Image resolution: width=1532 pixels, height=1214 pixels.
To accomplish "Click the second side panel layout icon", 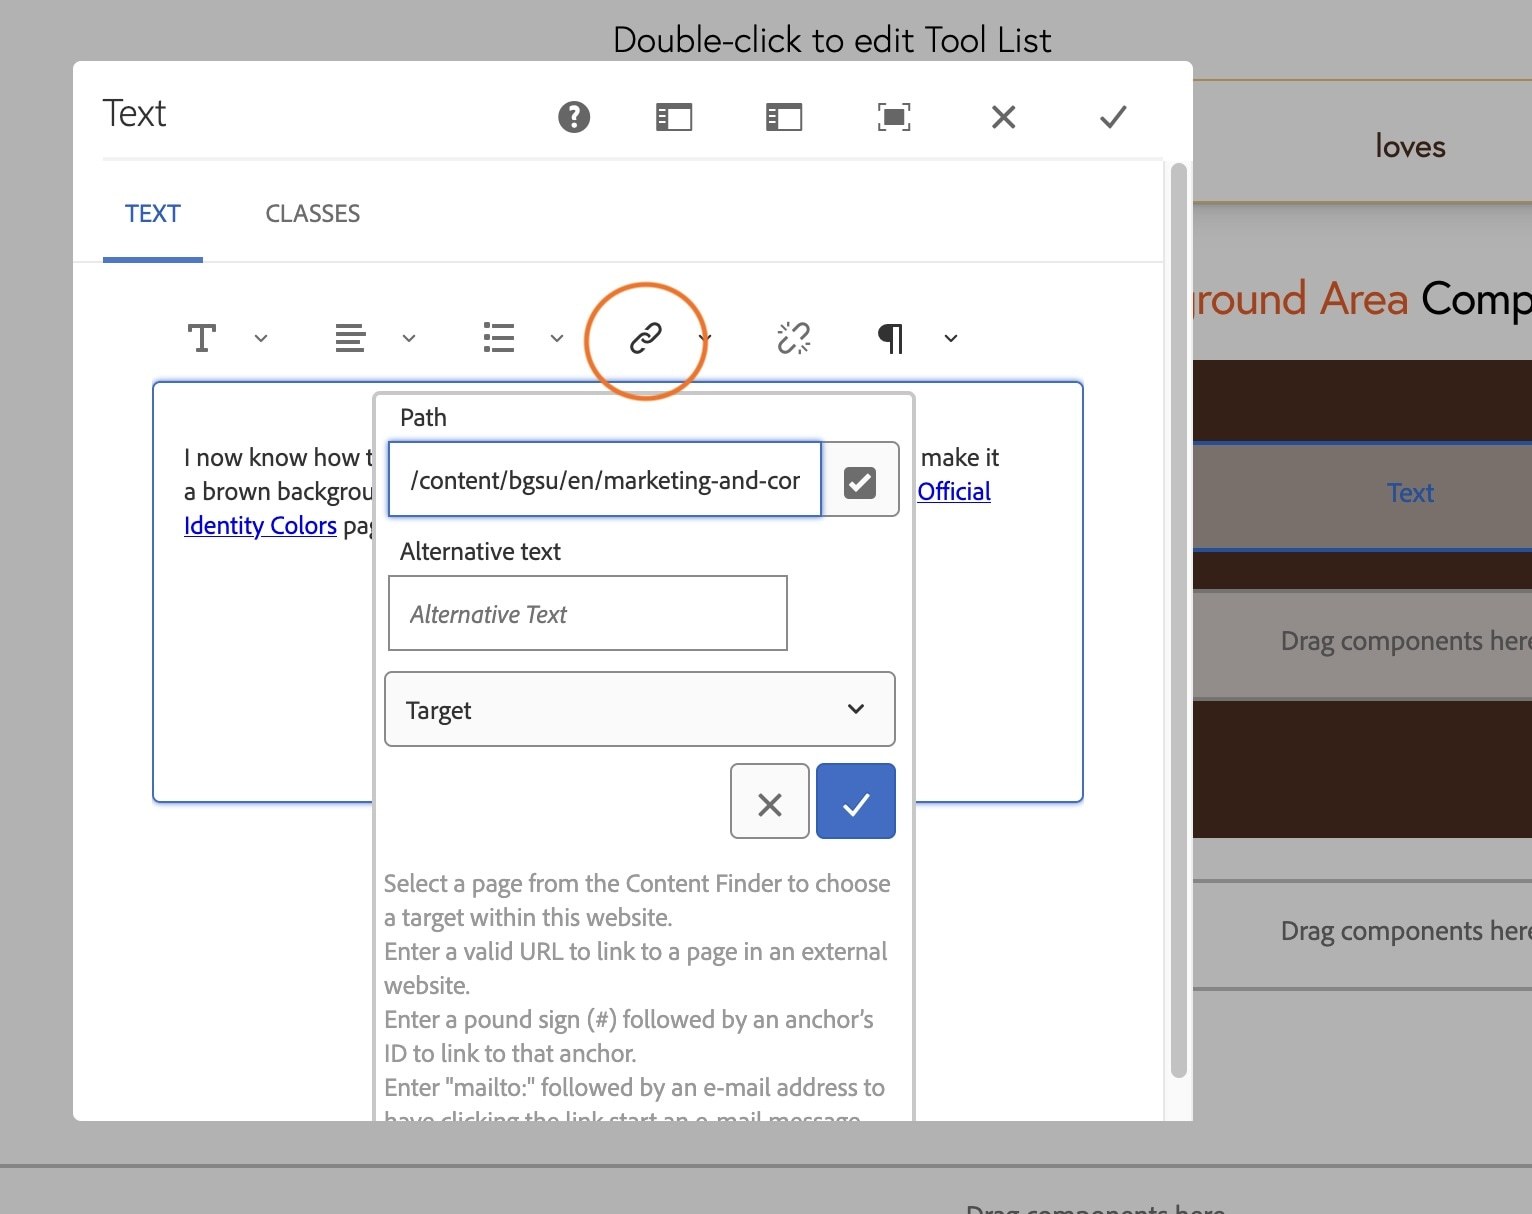I will pyautogui.click(x=784, y=117).
